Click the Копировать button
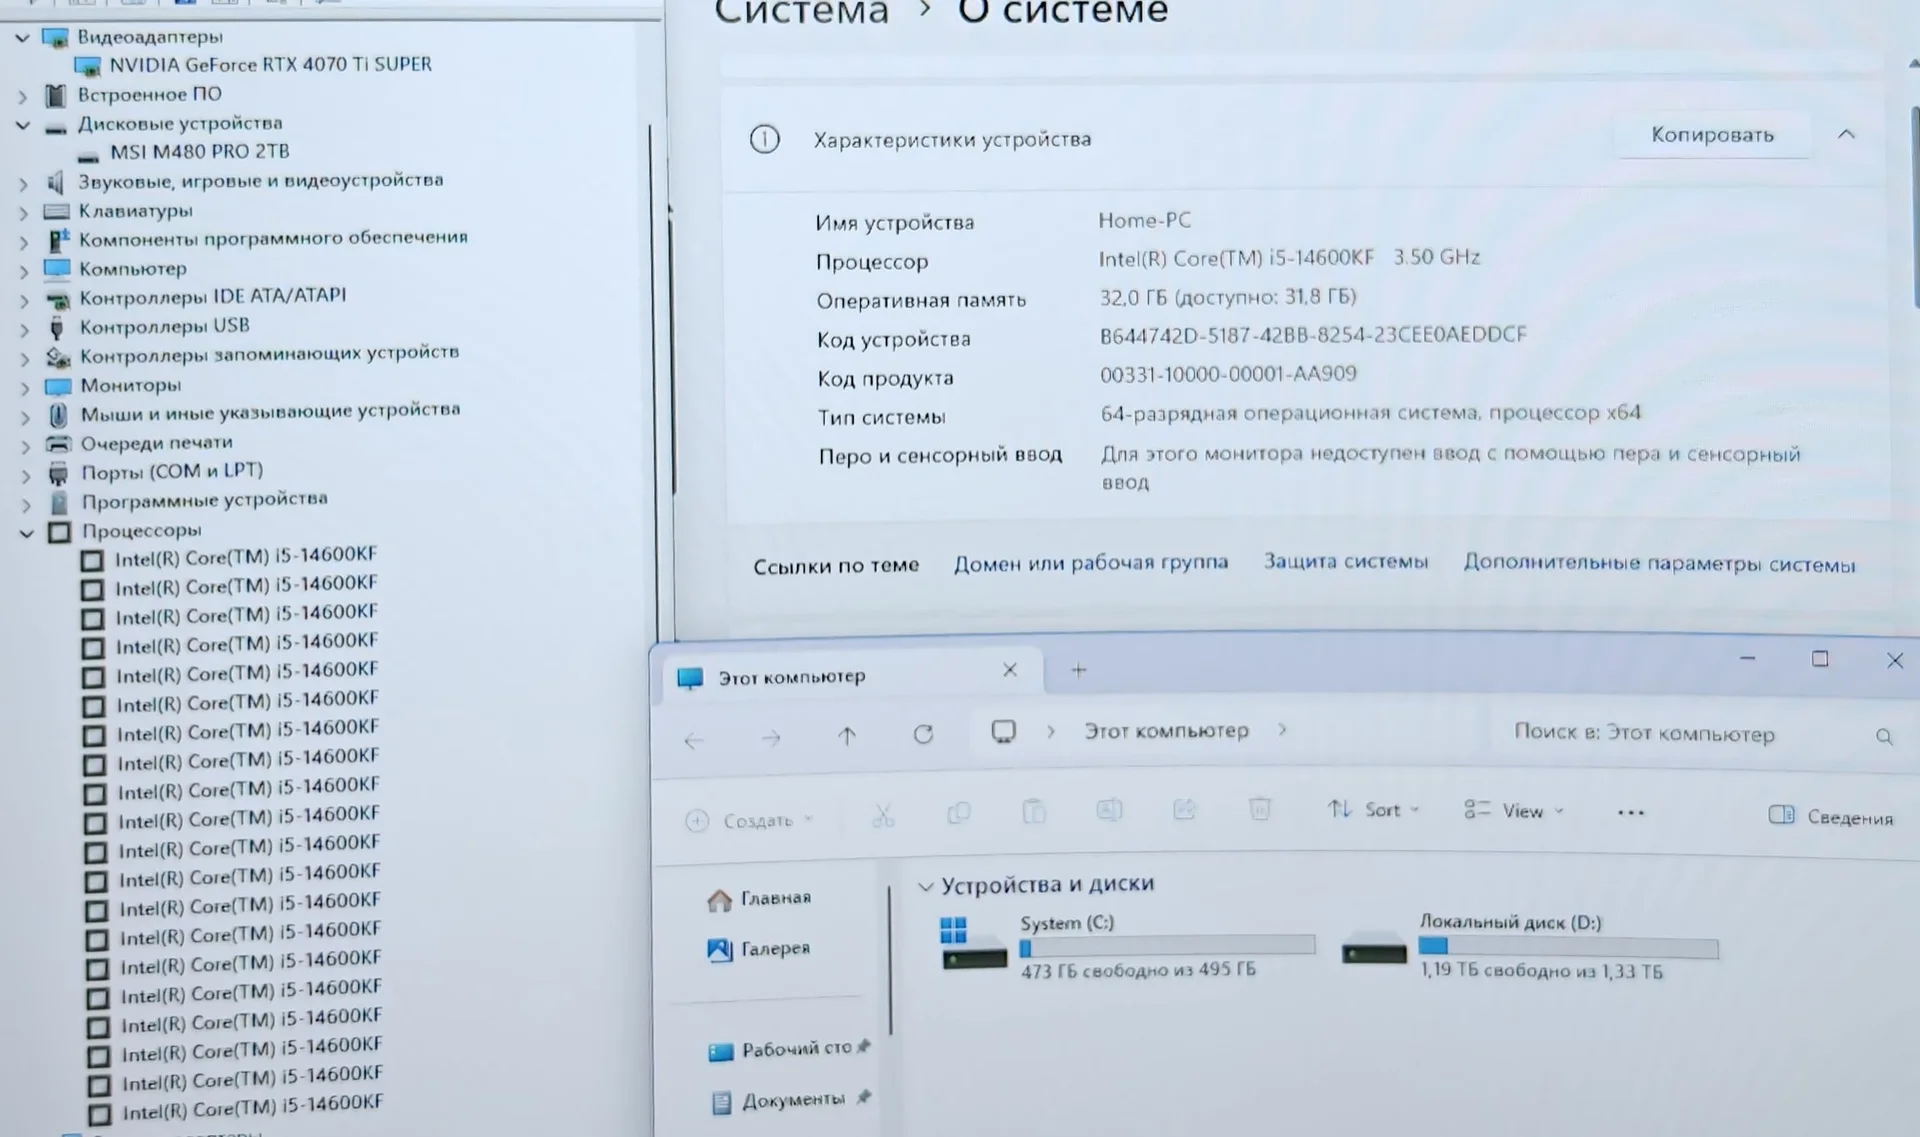1920x1137 pixels. tap(1712, 135)
